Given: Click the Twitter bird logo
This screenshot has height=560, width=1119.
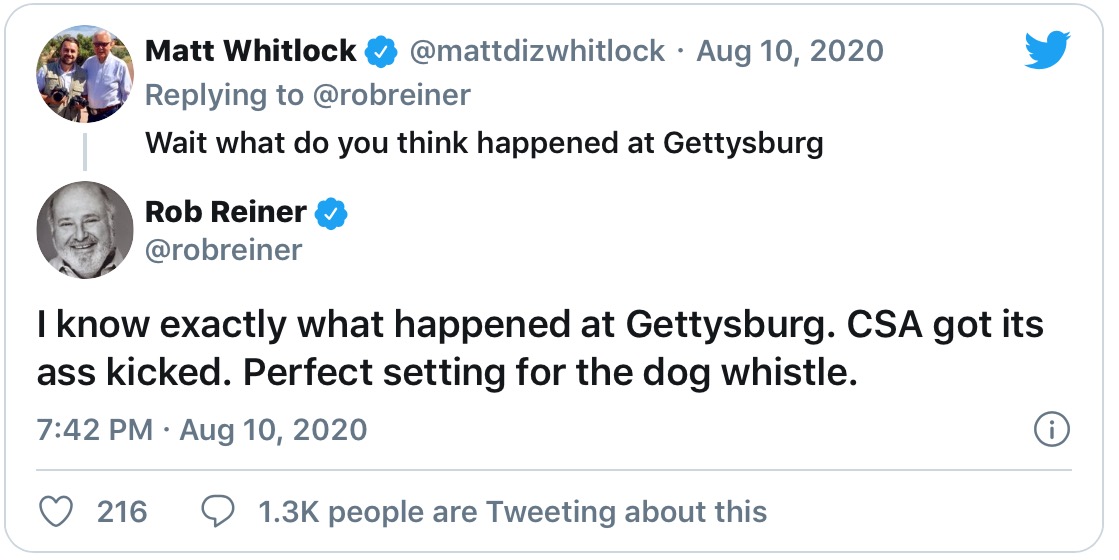Looking at the screenshot, I should click(1047, 50).
